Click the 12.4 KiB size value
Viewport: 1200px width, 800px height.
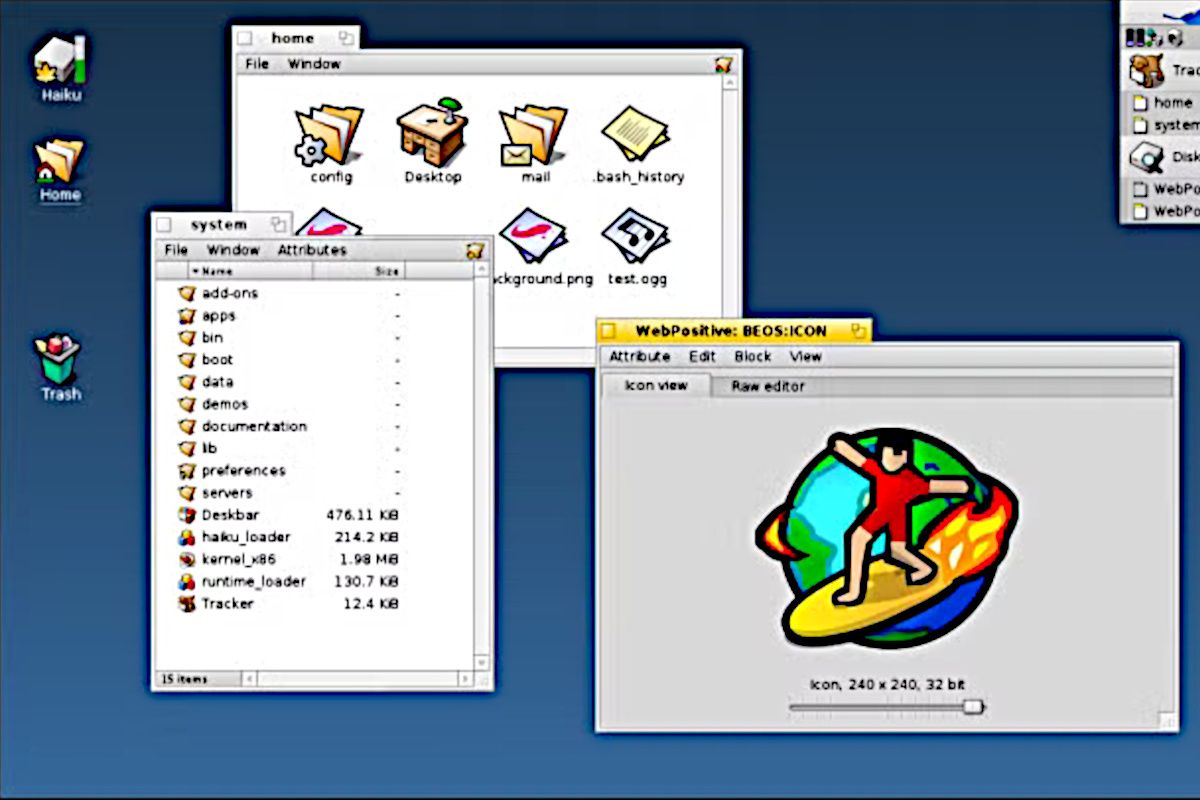[x=370, y=603]
